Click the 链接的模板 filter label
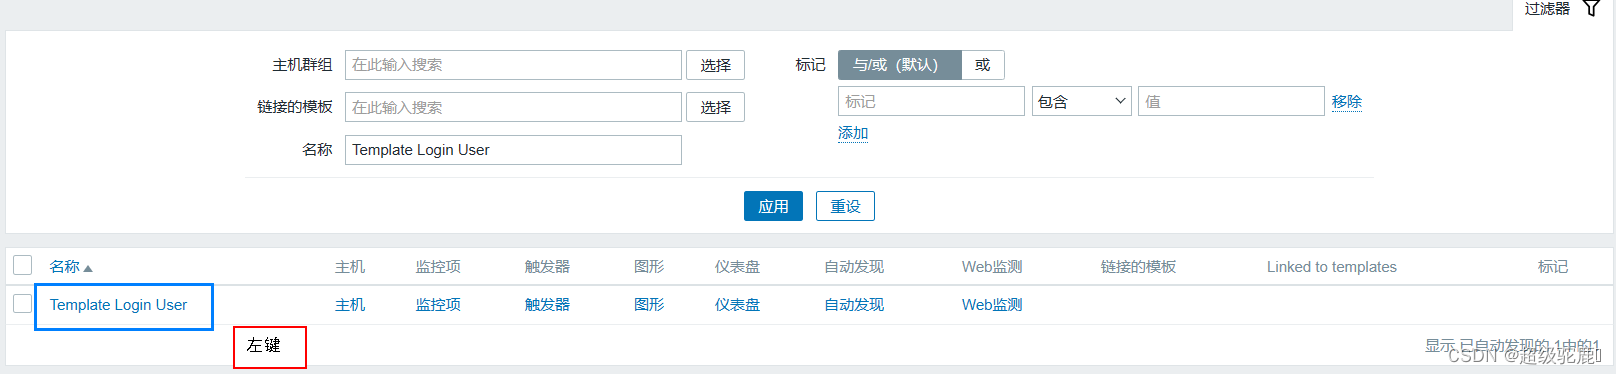The image size is (1616, 374). (295, 107)
